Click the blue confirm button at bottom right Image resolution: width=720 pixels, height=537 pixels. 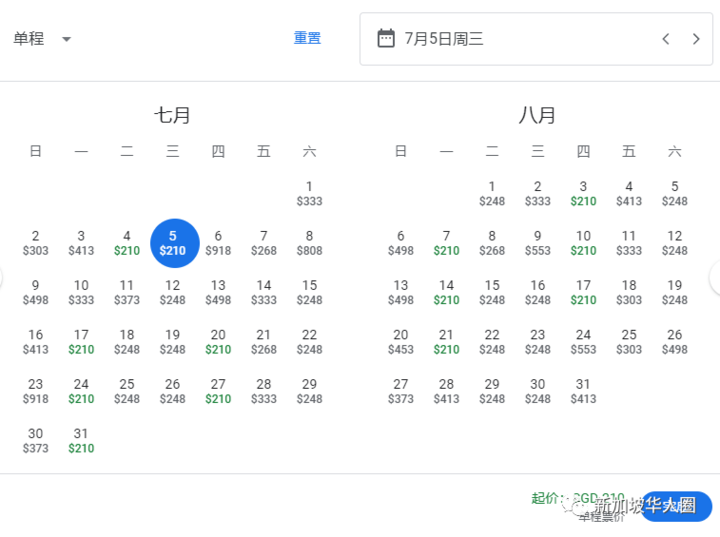click(x=678, y=506)
